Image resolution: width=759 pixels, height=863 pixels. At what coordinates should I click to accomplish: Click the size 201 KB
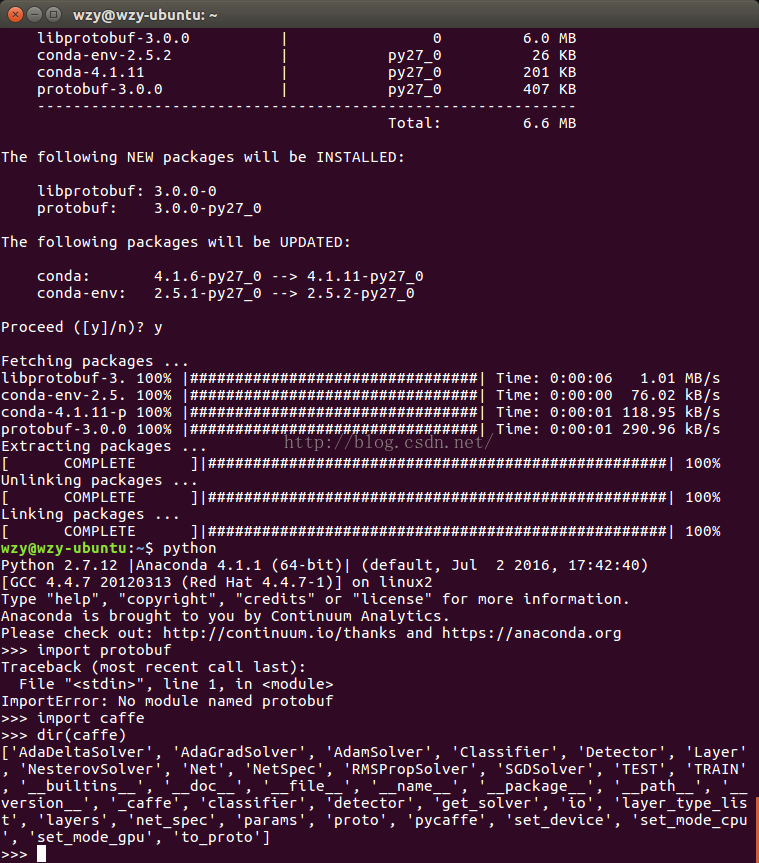(549, 72)
